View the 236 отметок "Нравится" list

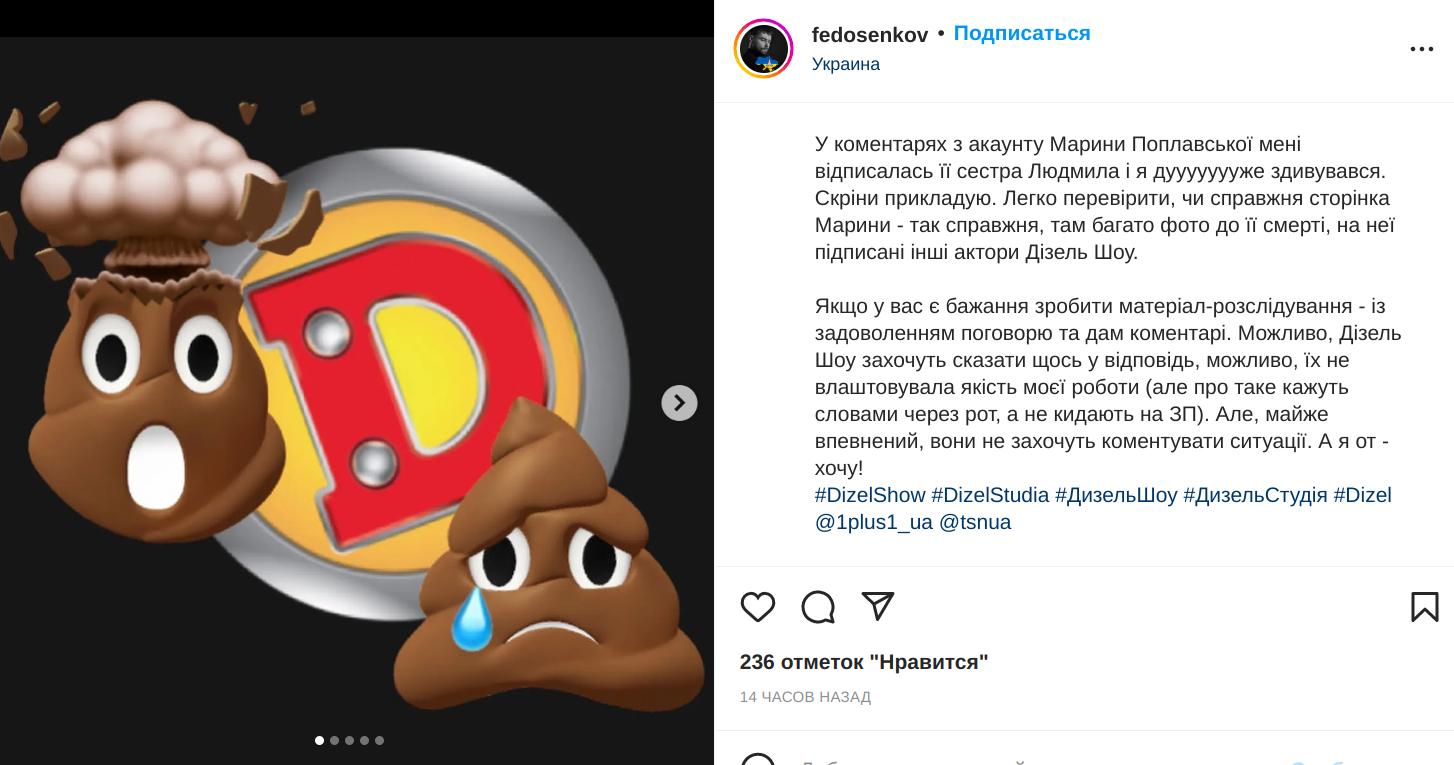[x=864, y=662]
